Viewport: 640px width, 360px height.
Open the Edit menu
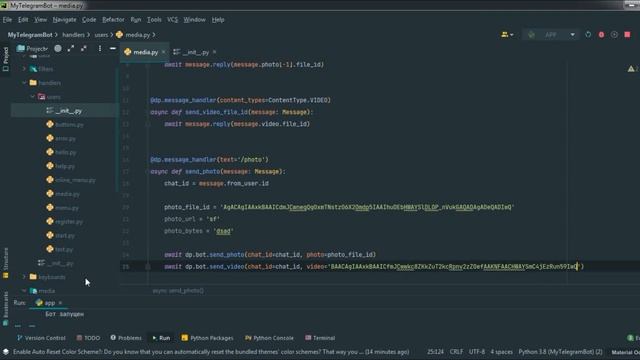[23, 20]
